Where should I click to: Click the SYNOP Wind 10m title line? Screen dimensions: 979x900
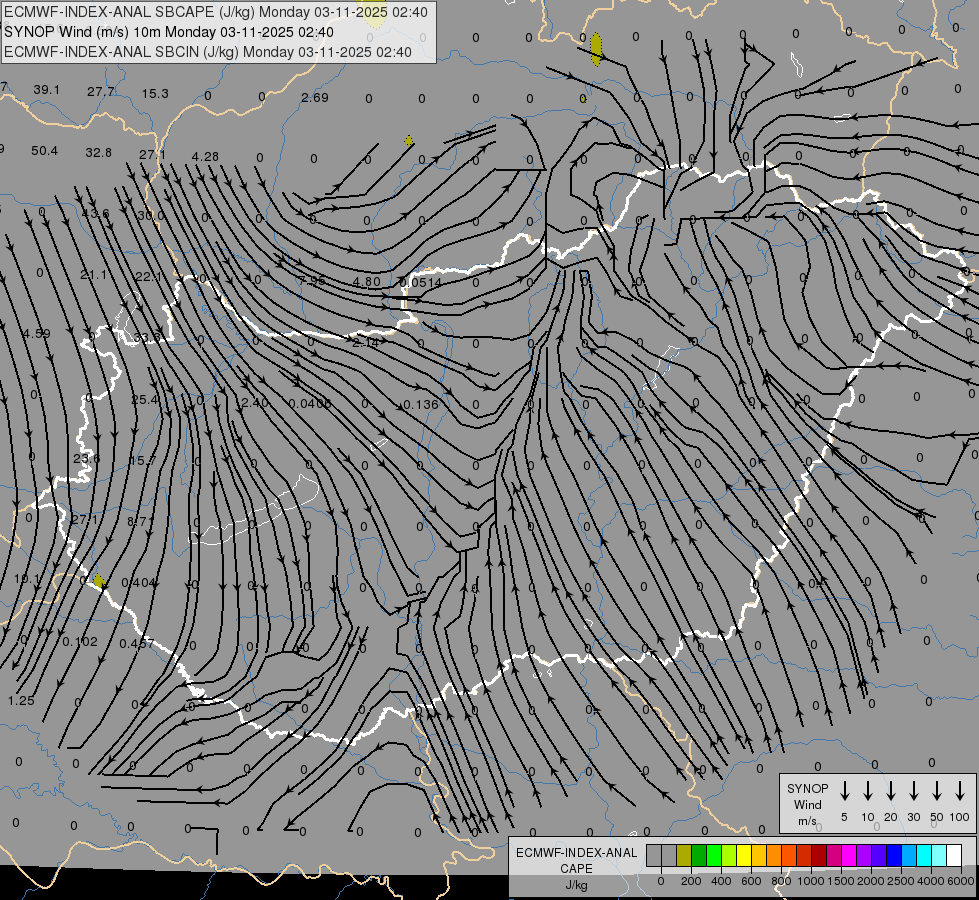(169, 32)
